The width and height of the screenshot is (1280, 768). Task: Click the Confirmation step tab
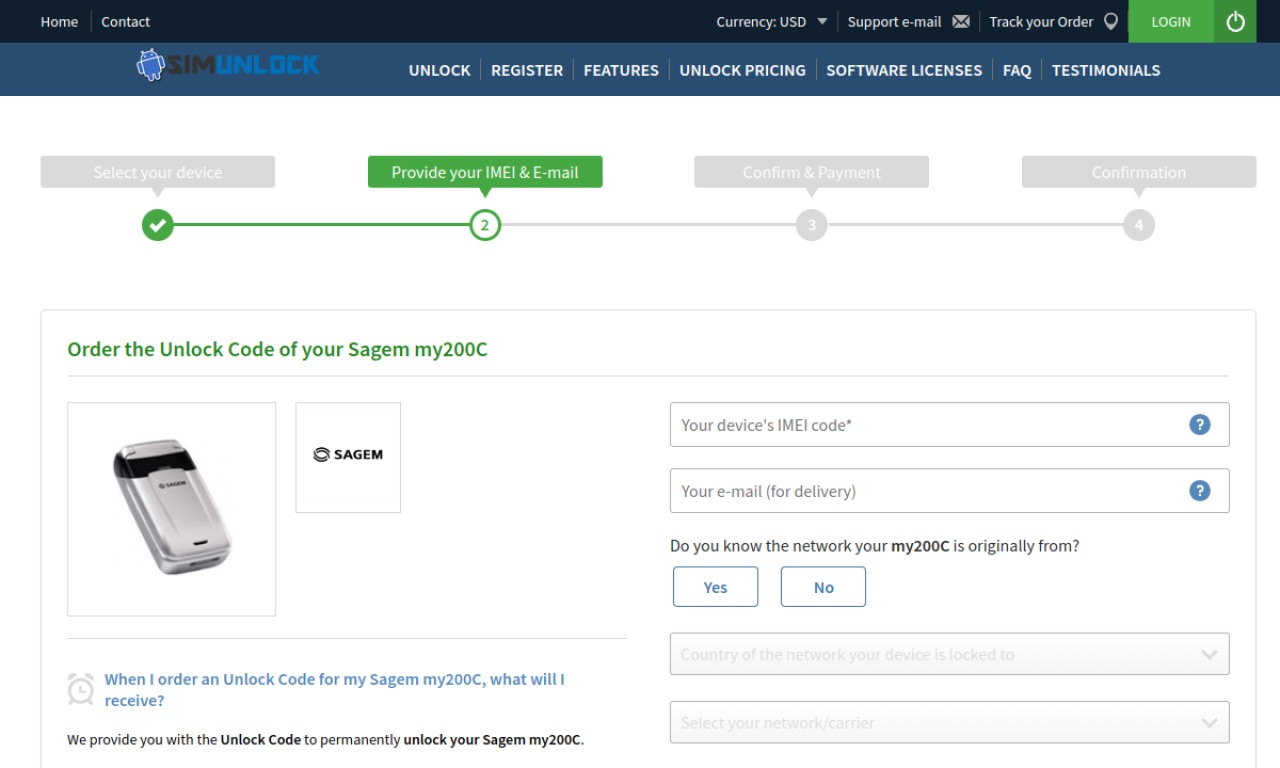tap(1139, 172)
